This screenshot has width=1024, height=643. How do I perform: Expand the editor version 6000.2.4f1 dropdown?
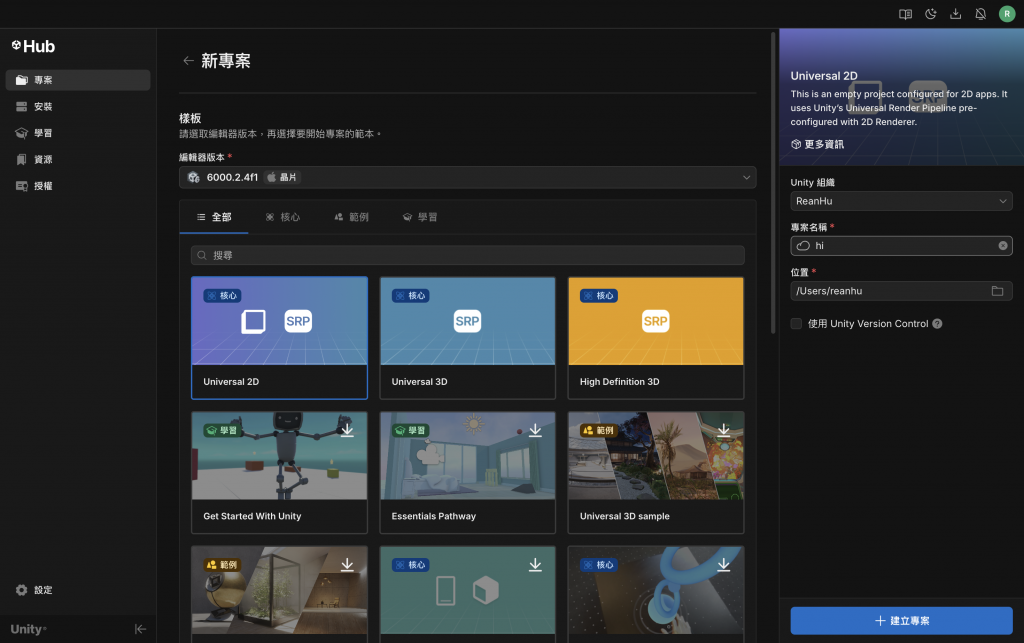(x=468, y=177)
